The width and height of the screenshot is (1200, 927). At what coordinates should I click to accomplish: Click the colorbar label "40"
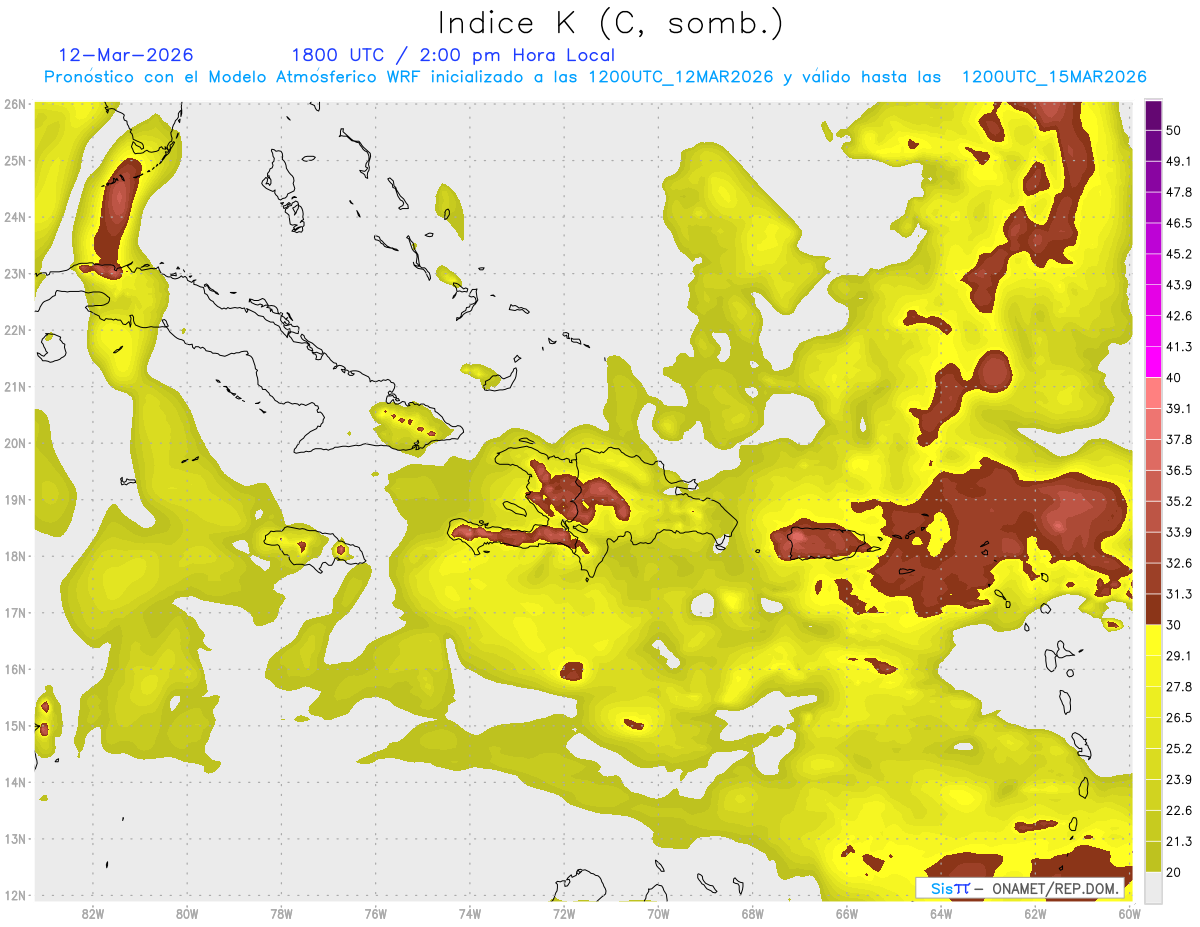(x=1174, y=378)
